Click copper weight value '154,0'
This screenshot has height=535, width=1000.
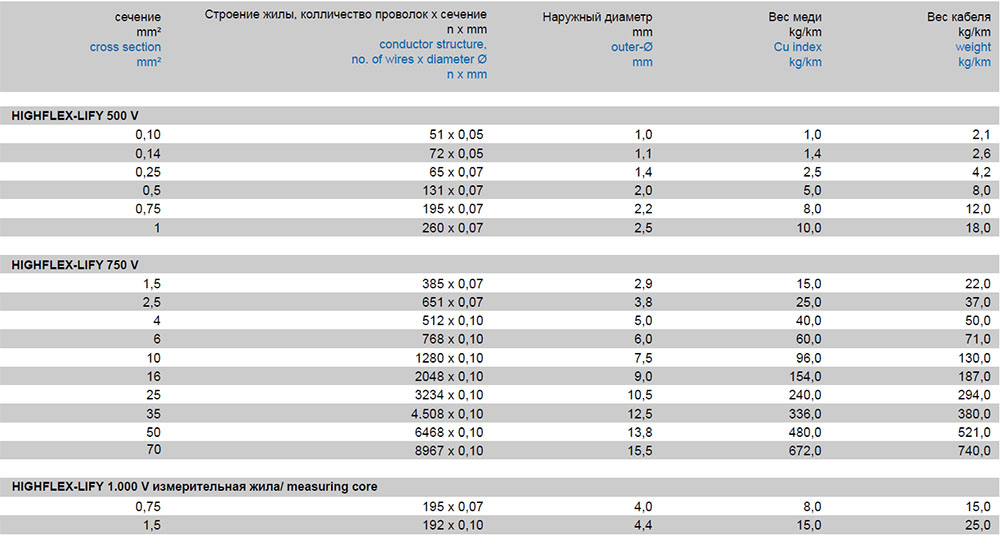tap(805, 377)
